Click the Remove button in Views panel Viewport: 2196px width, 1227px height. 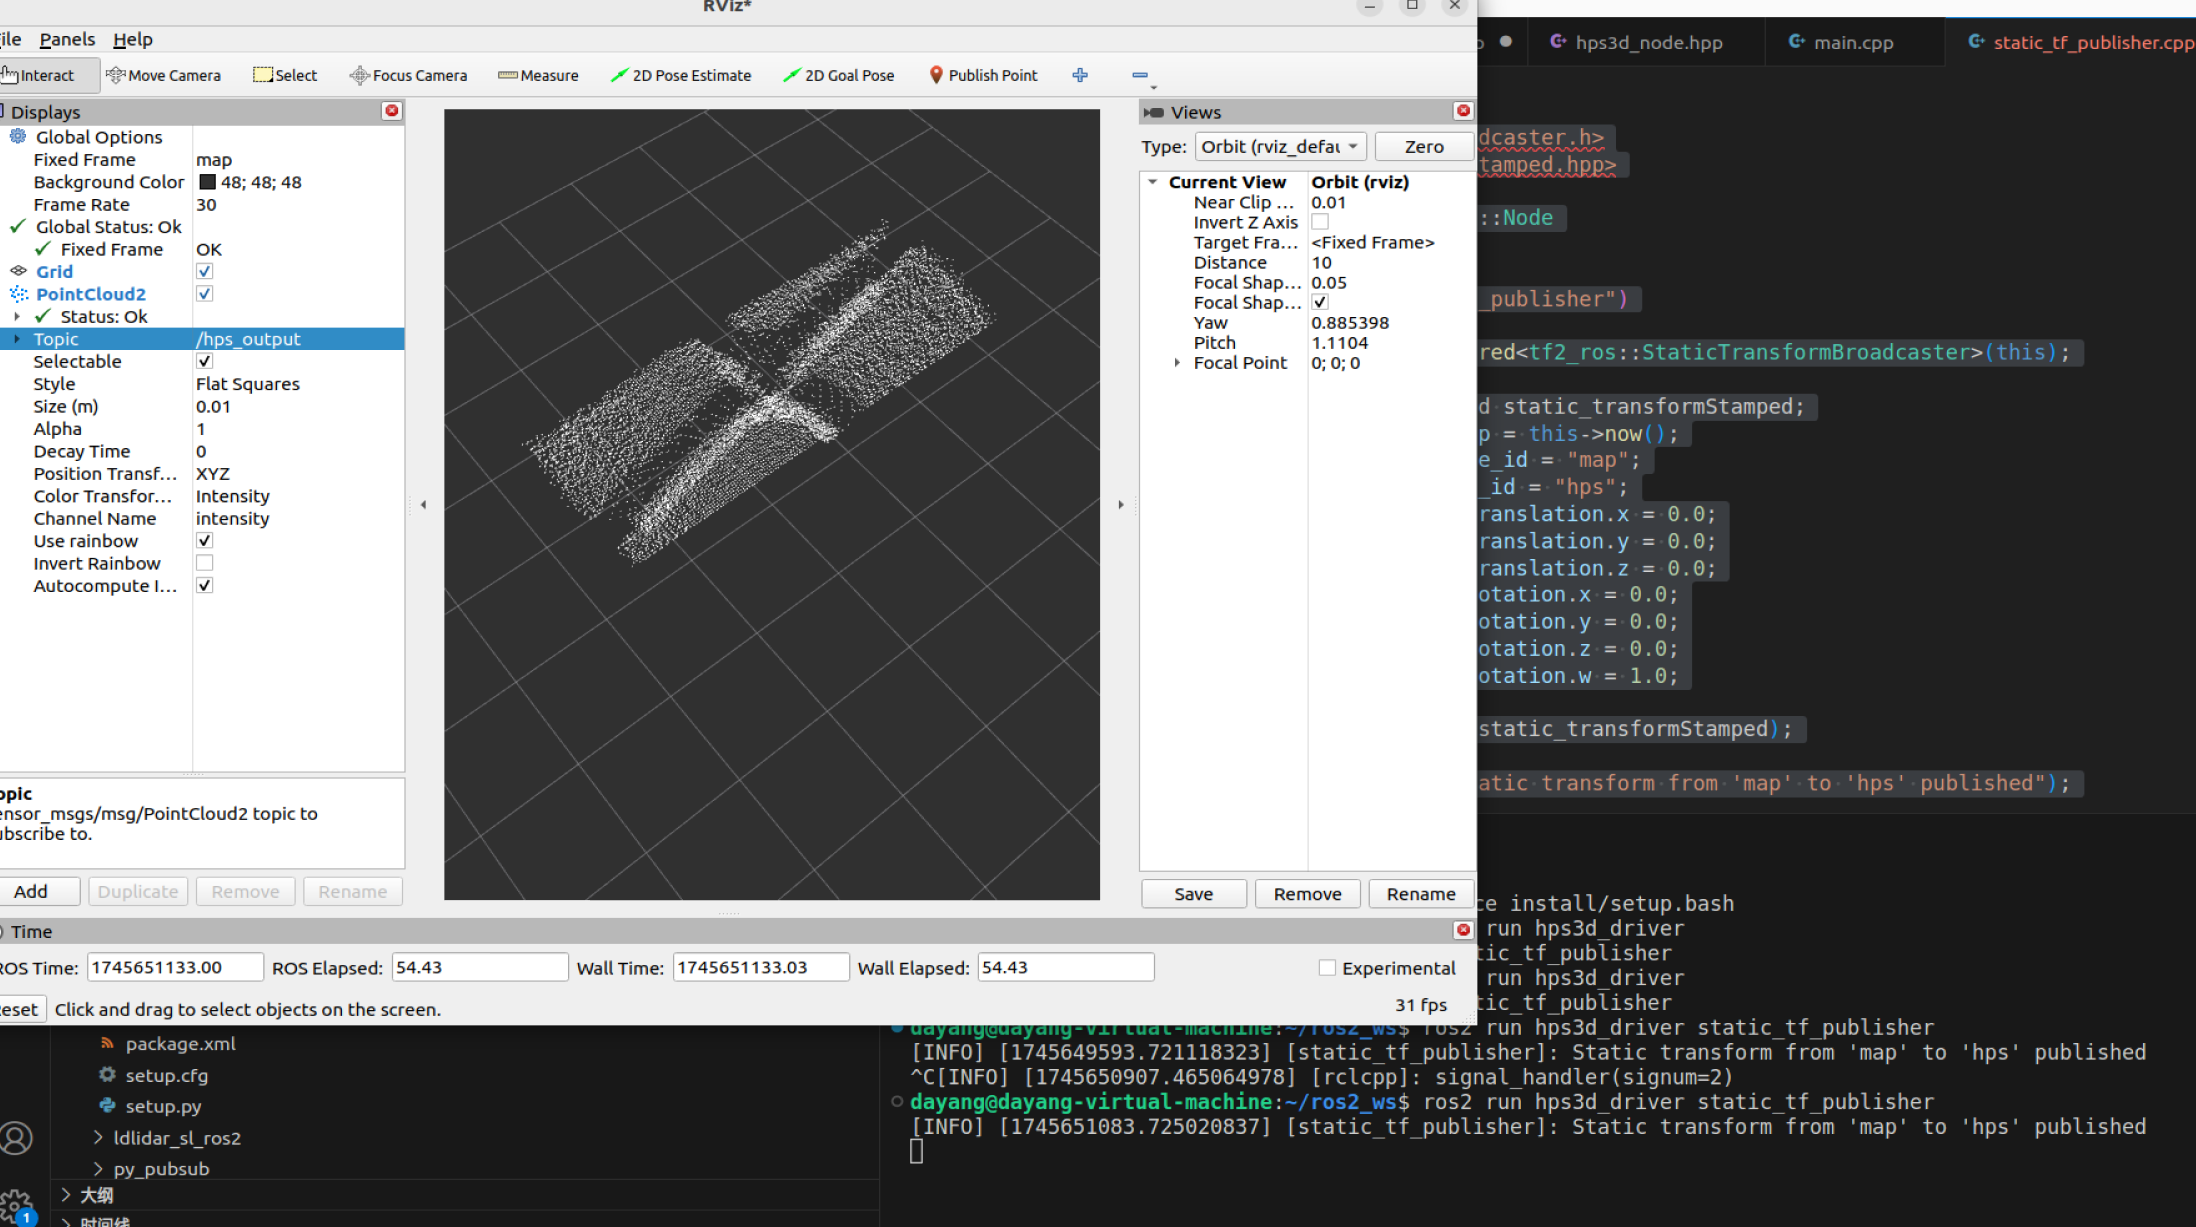pyautogui.click(x=1307, y=894)
